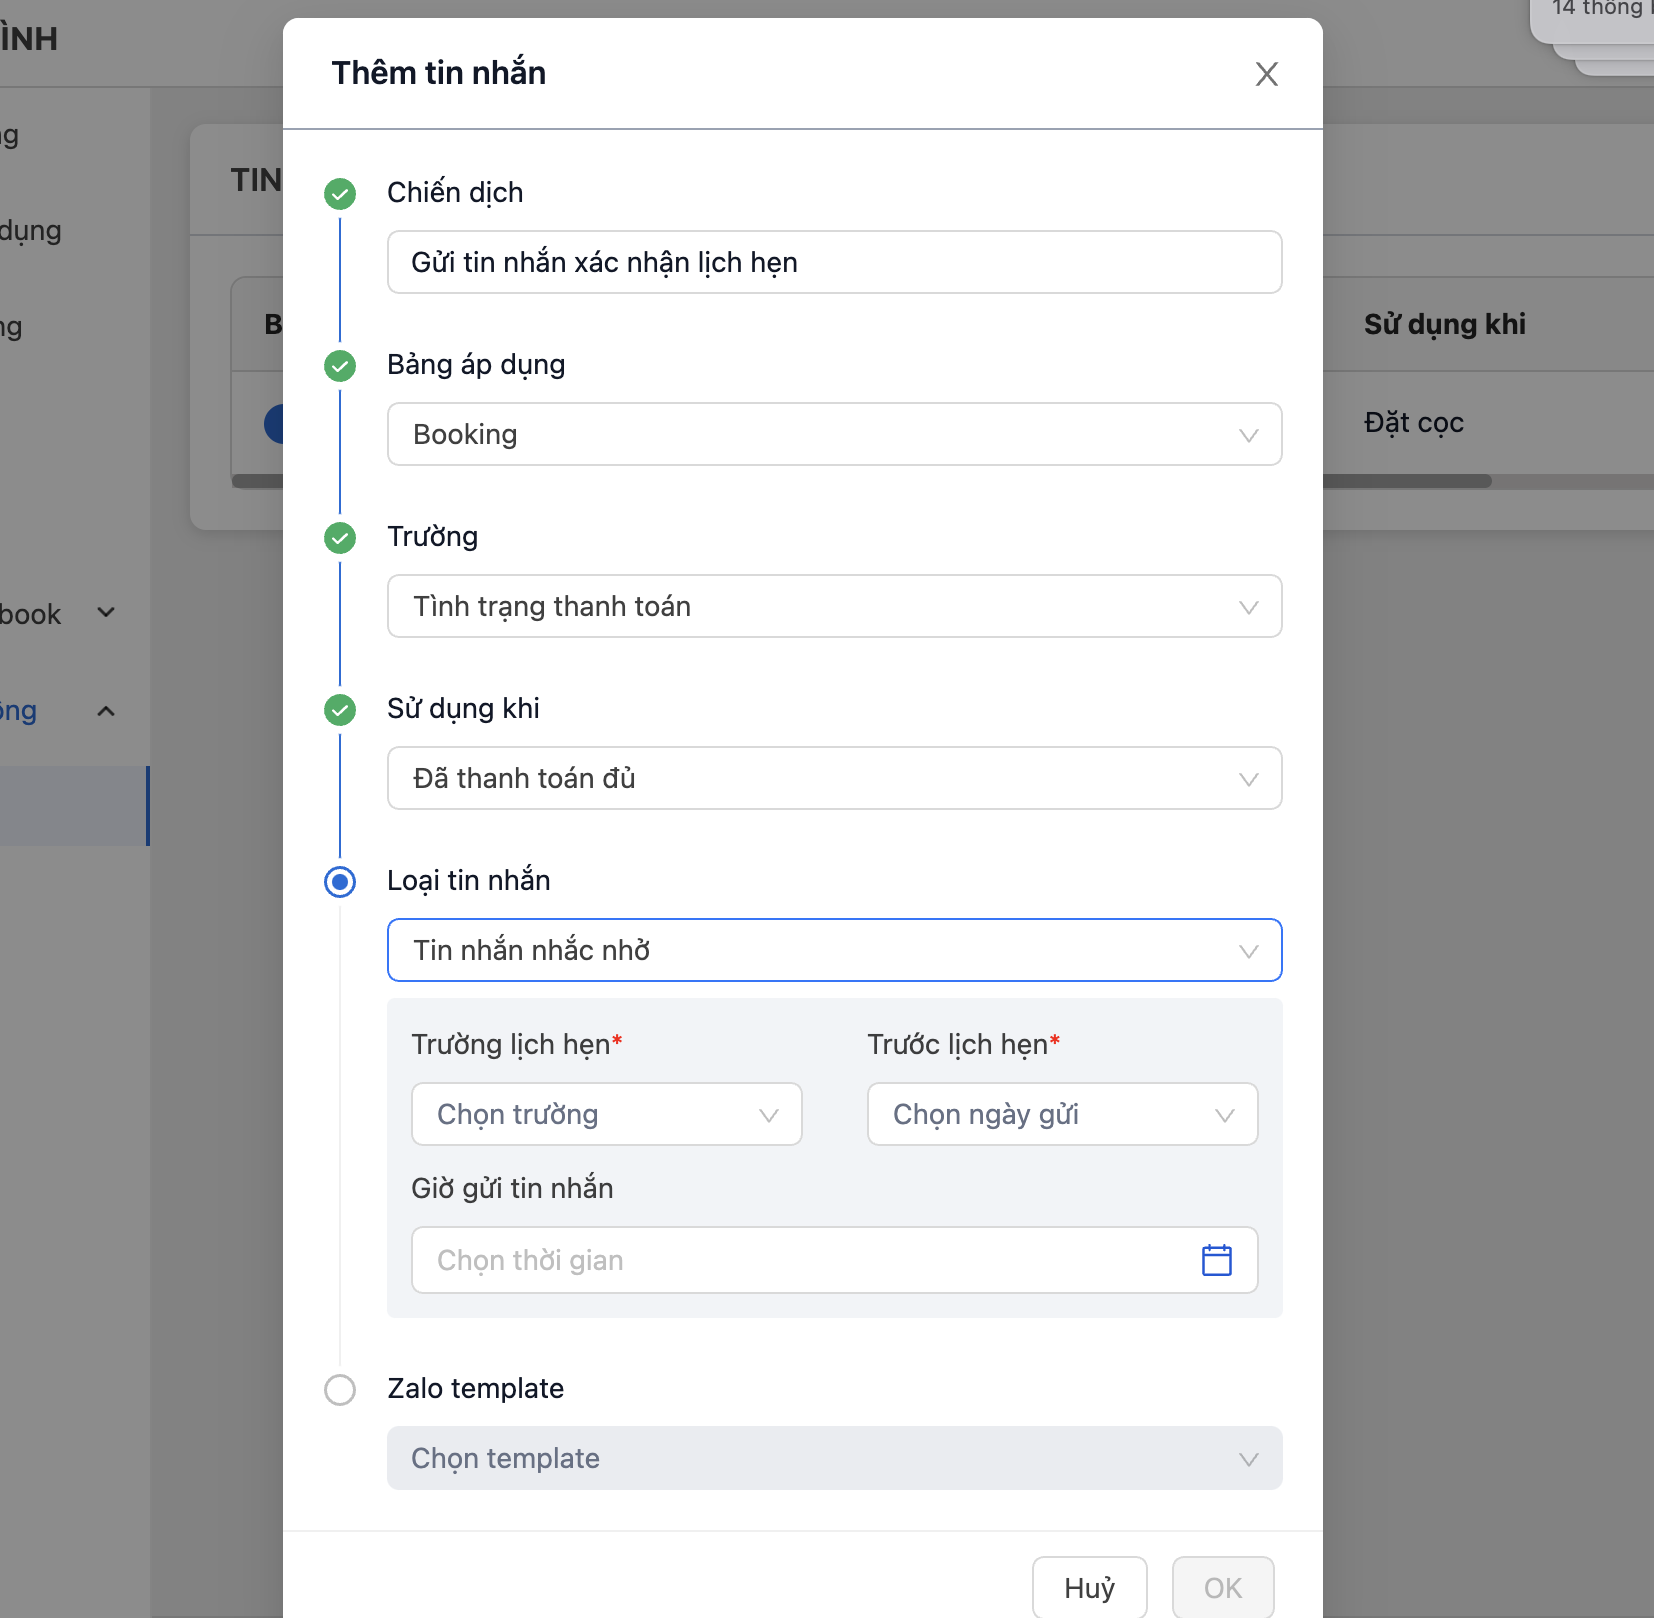Click green check icon beside Bảng áp dụng
Viewport: 1654px width, 1618px height.
340,366
